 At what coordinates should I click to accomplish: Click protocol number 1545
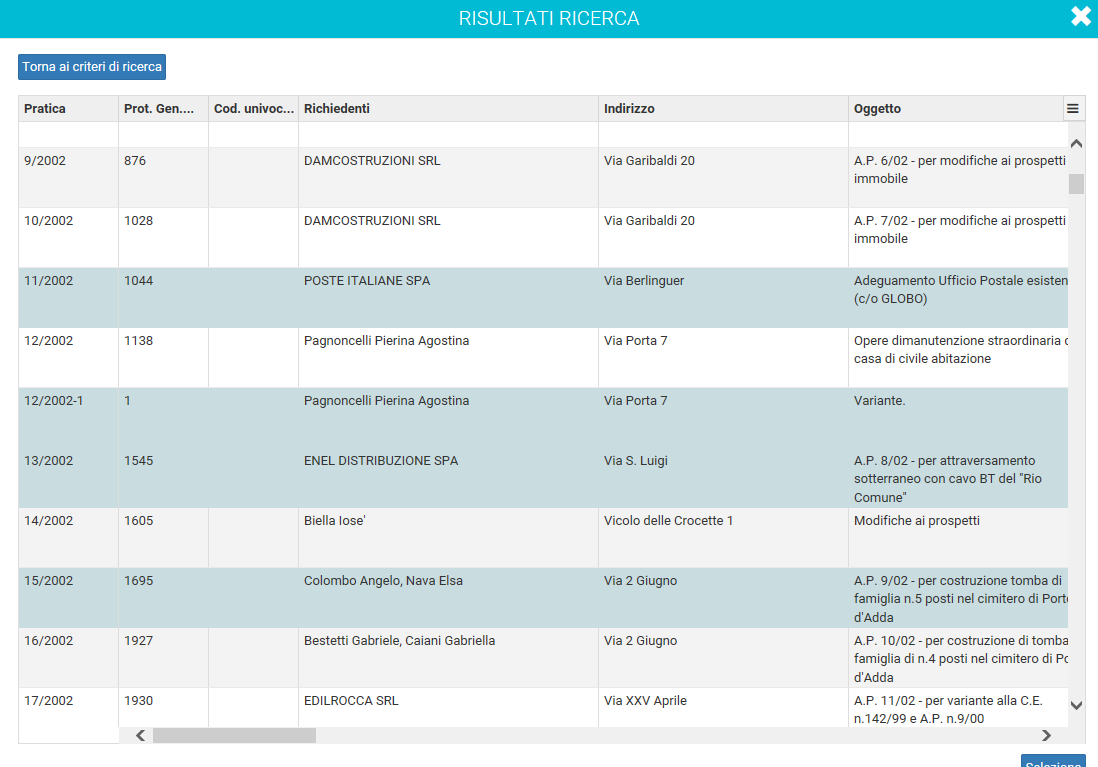(139, 461)
